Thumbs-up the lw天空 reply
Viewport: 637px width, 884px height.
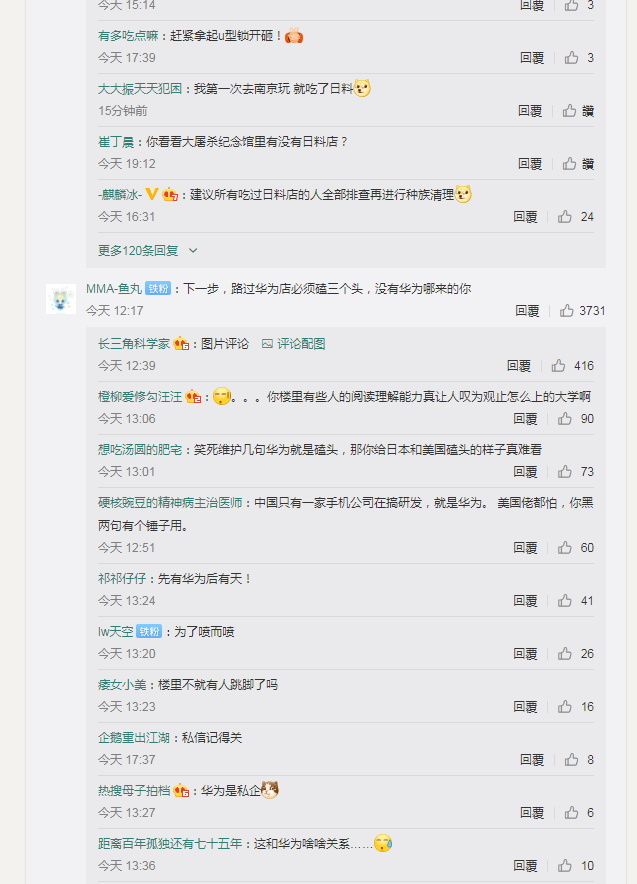coord(565,654)
